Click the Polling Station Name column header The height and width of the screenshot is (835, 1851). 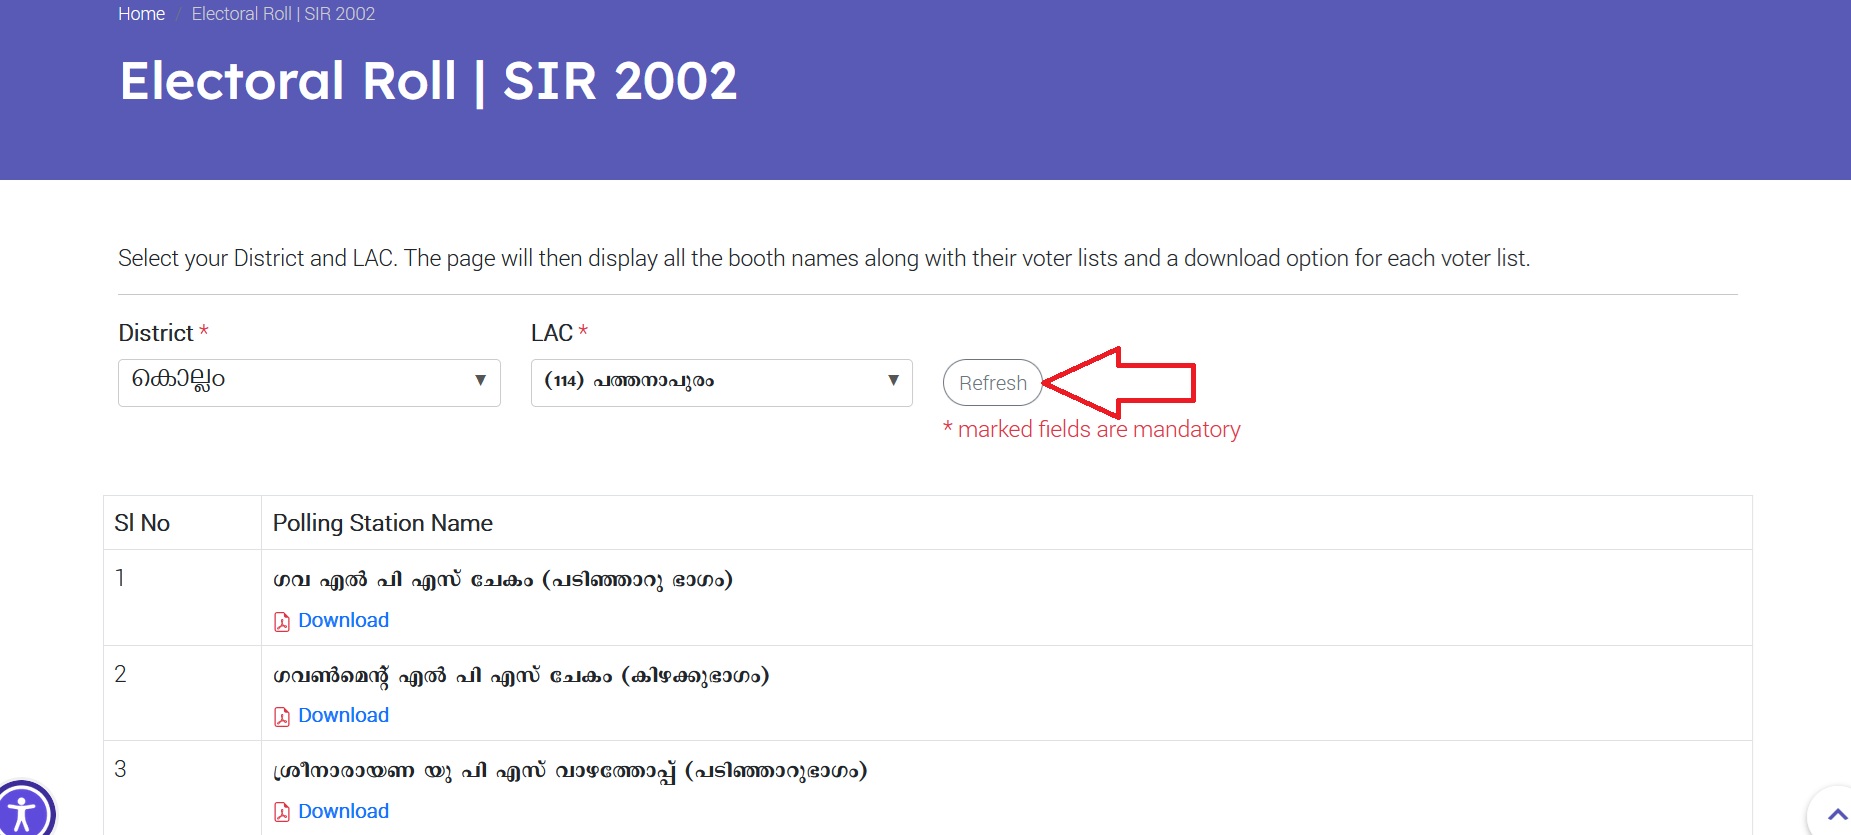[383, 523]
